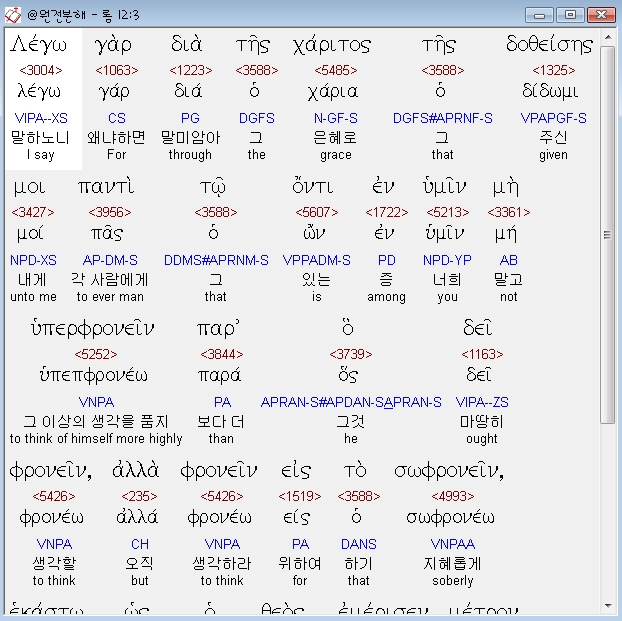Click Strong's number <4993>

click(453, 496)
